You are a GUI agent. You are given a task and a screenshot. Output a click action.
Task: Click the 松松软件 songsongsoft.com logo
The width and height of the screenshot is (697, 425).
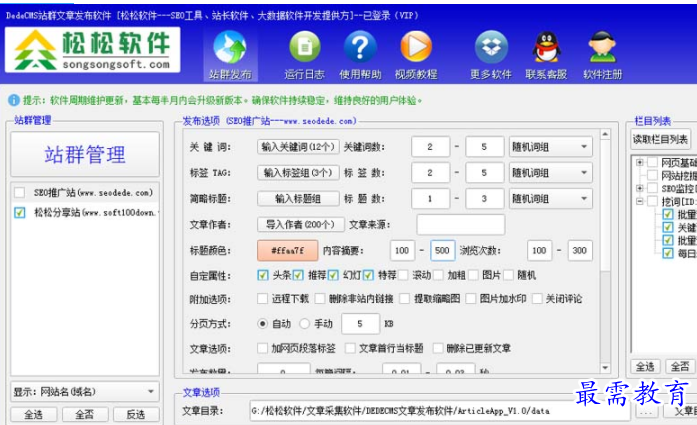click(x=92, y=50)
